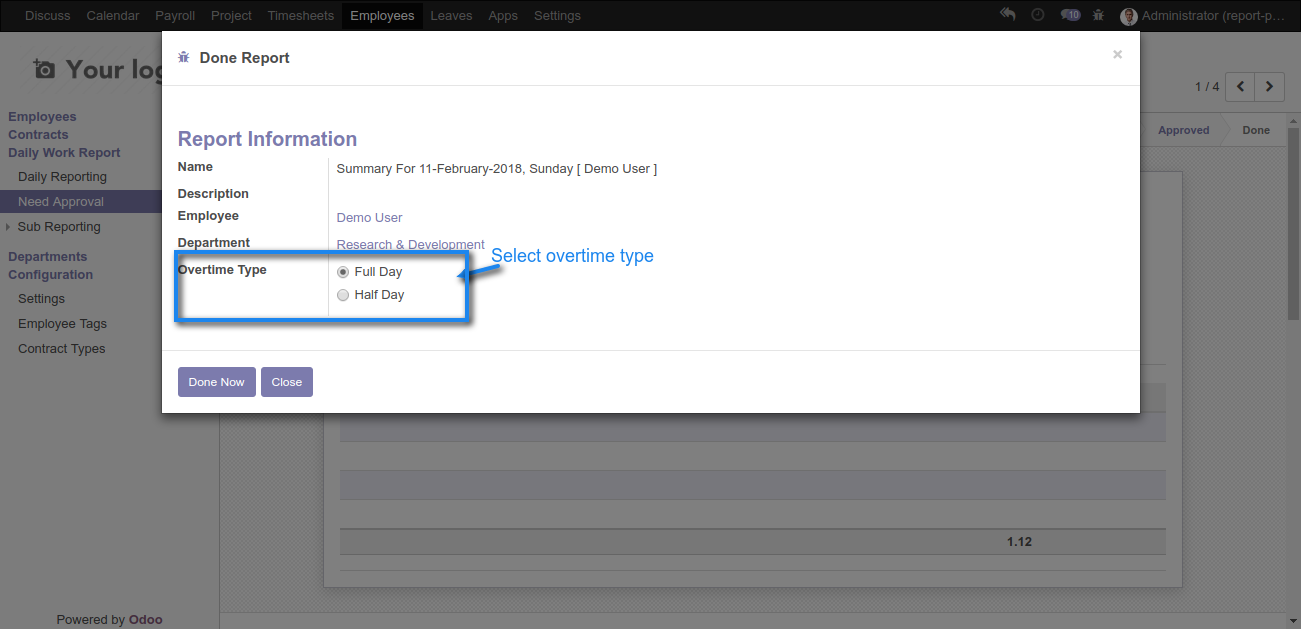Open the Payroll menu
Viewport: 1301px width, 629px height.
[x=175, y=15]
